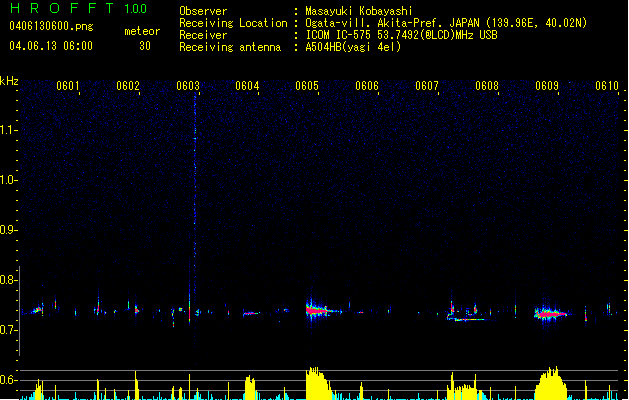Click the strong meteor echo at 0609
The image size is (629, 400).
[550, 314]
